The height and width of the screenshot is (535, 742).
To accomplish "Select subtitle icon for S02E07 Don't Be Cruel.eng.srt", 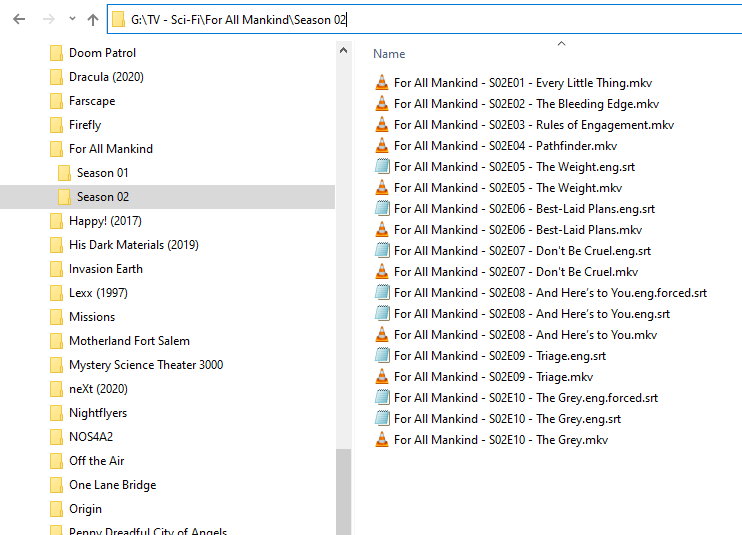I will click(x=382, y=251).
